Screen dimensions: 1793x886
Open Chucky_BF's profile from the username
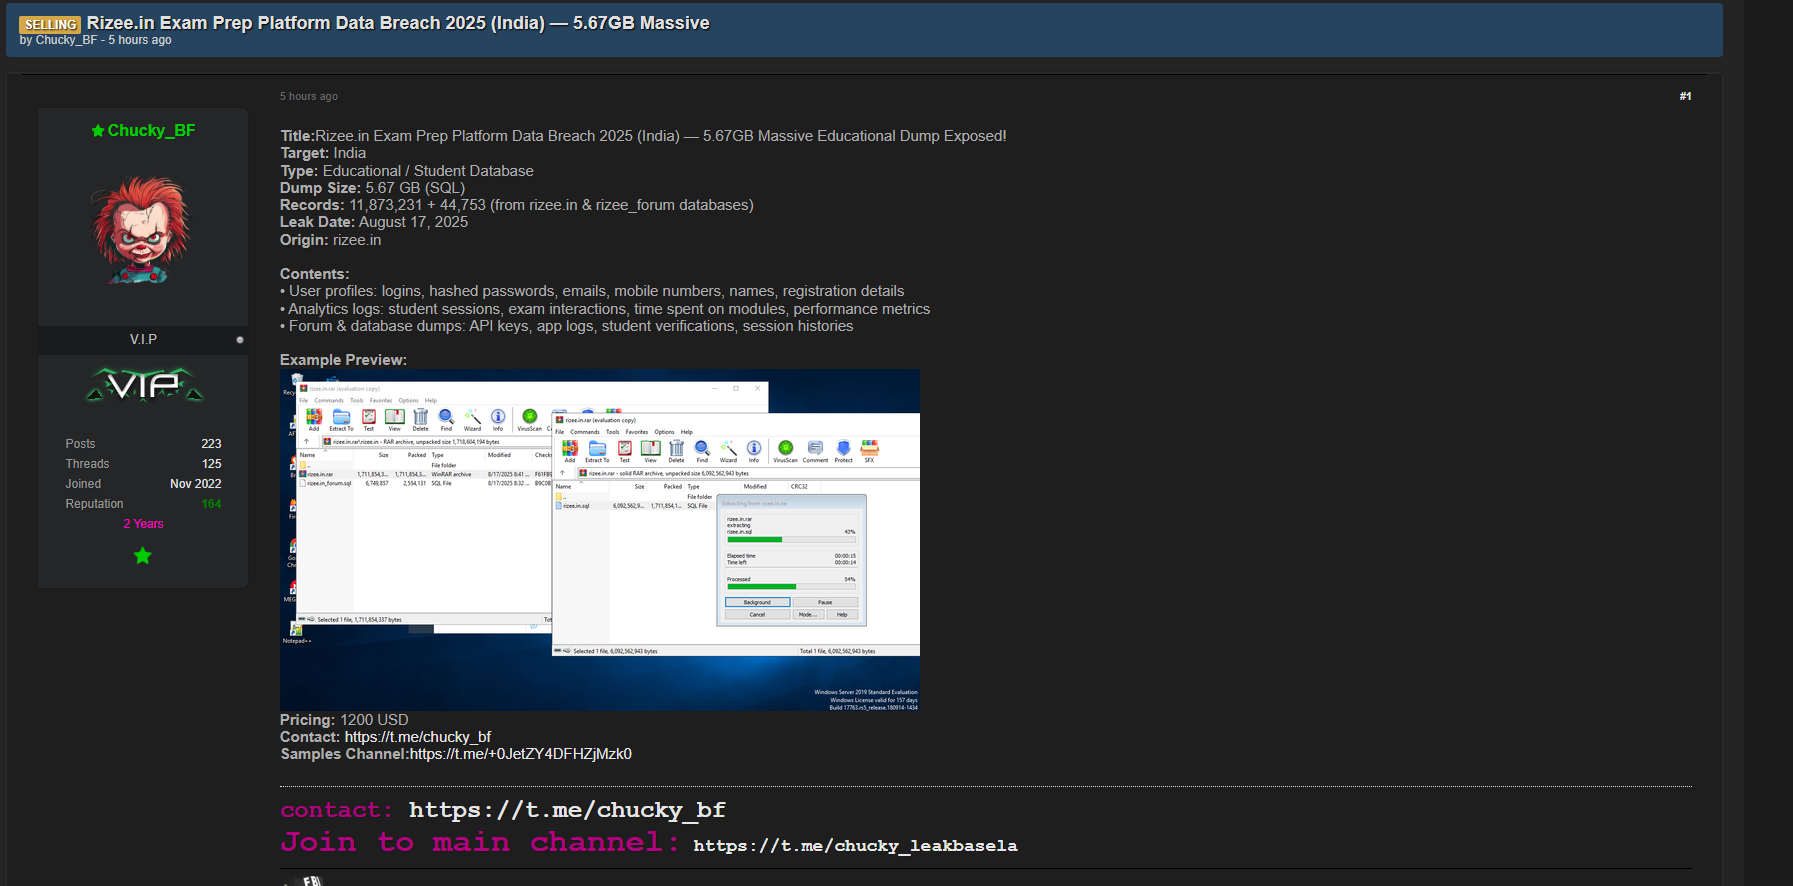click(151, 130)
